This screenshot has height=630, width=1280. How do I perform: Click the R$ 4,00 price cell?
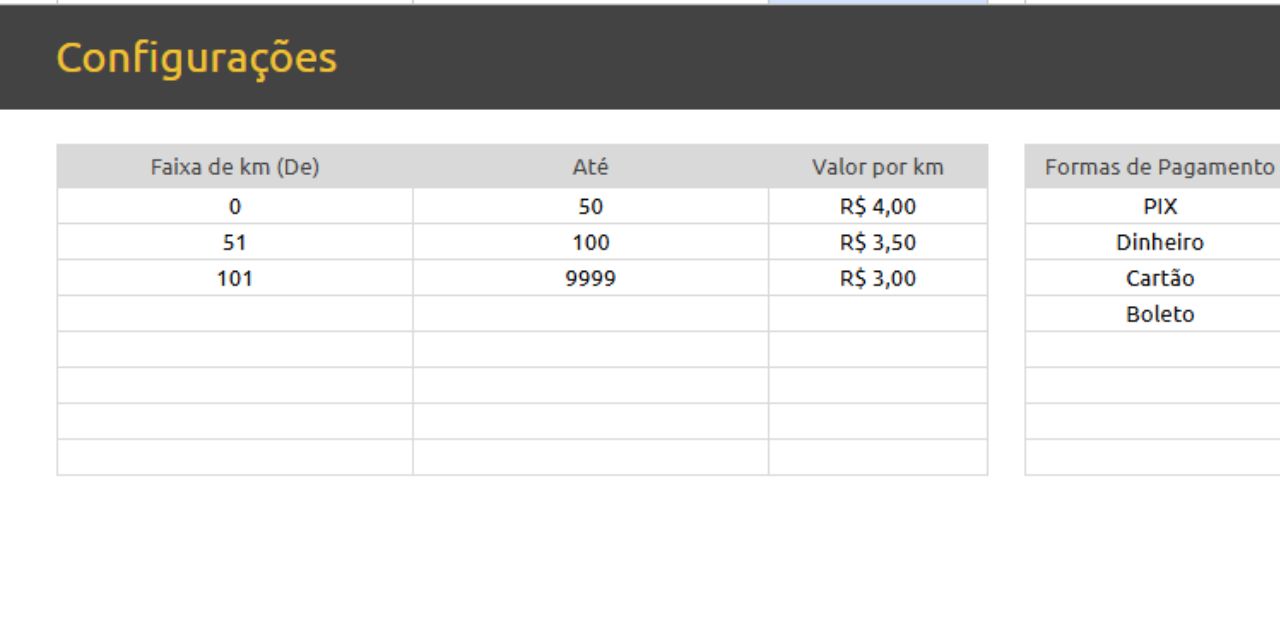[877, 207]
